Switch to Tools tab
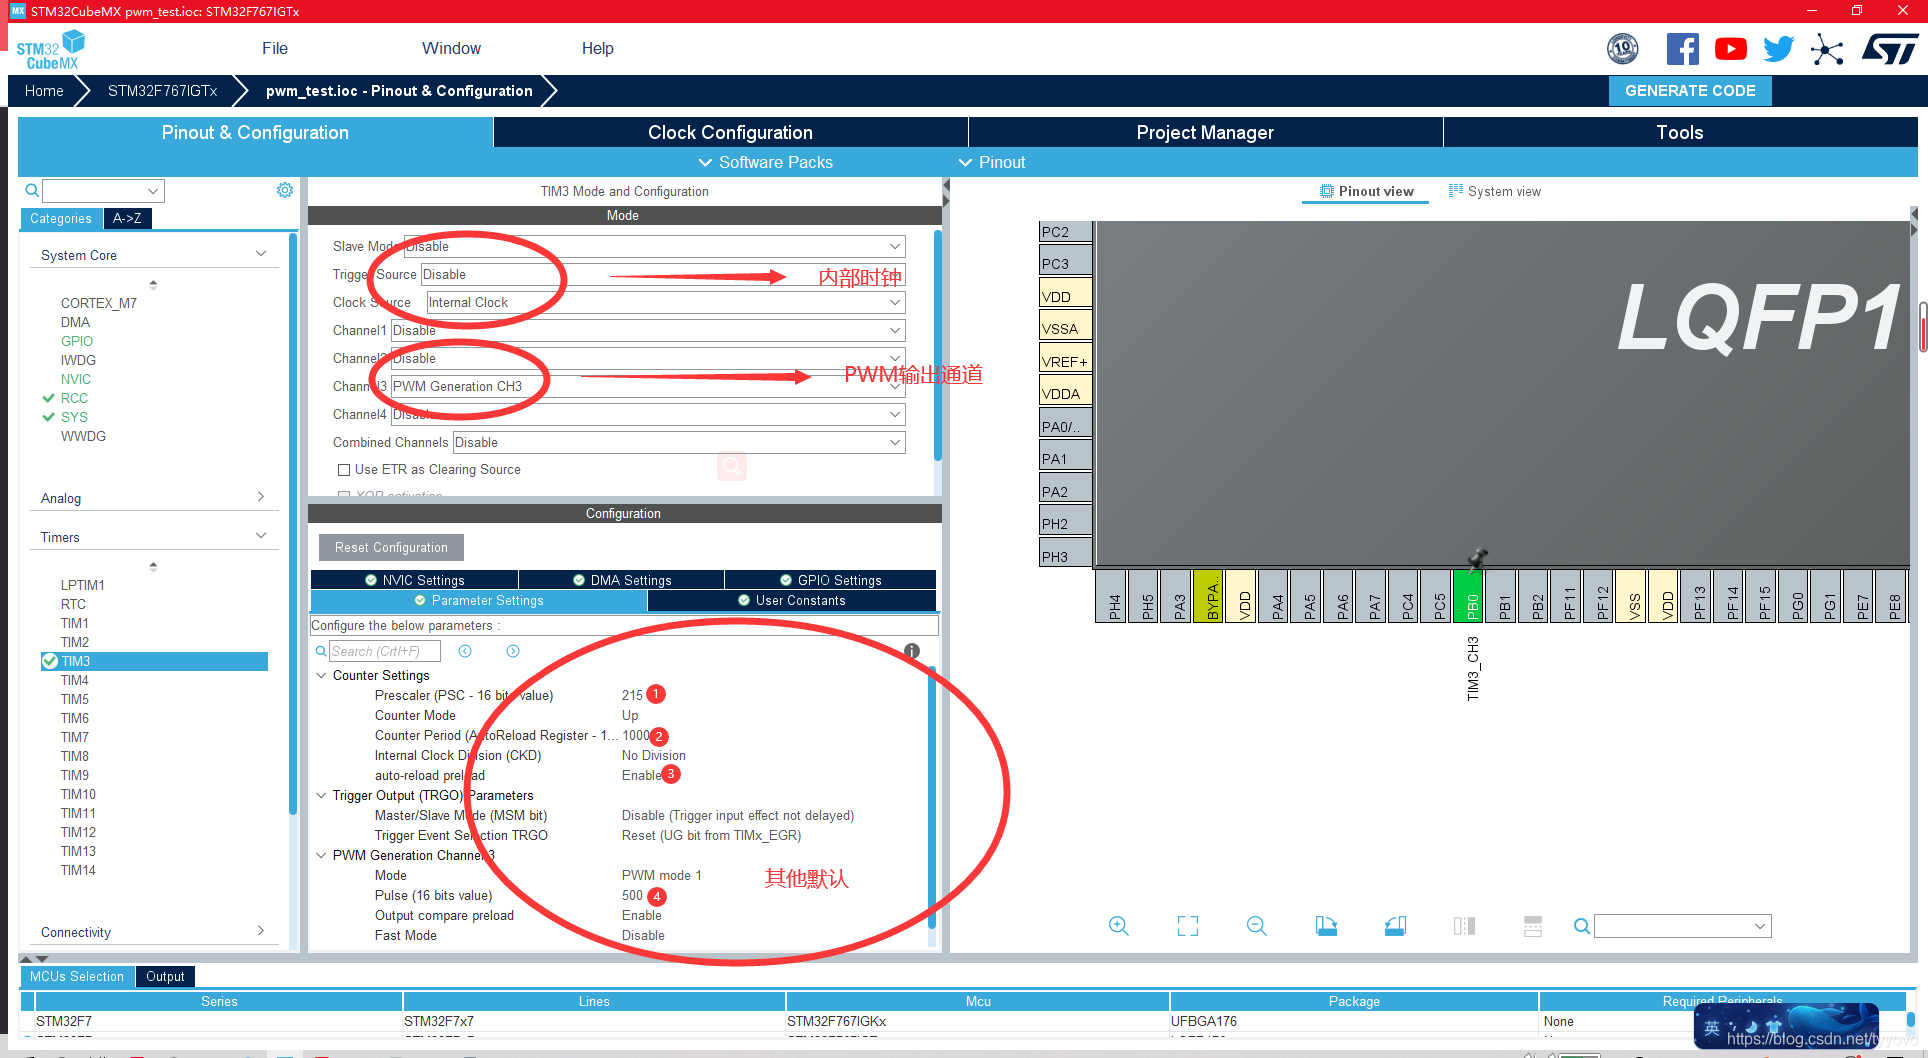The width and height of the screenshot is (1928, 1058). point(1680,132)
